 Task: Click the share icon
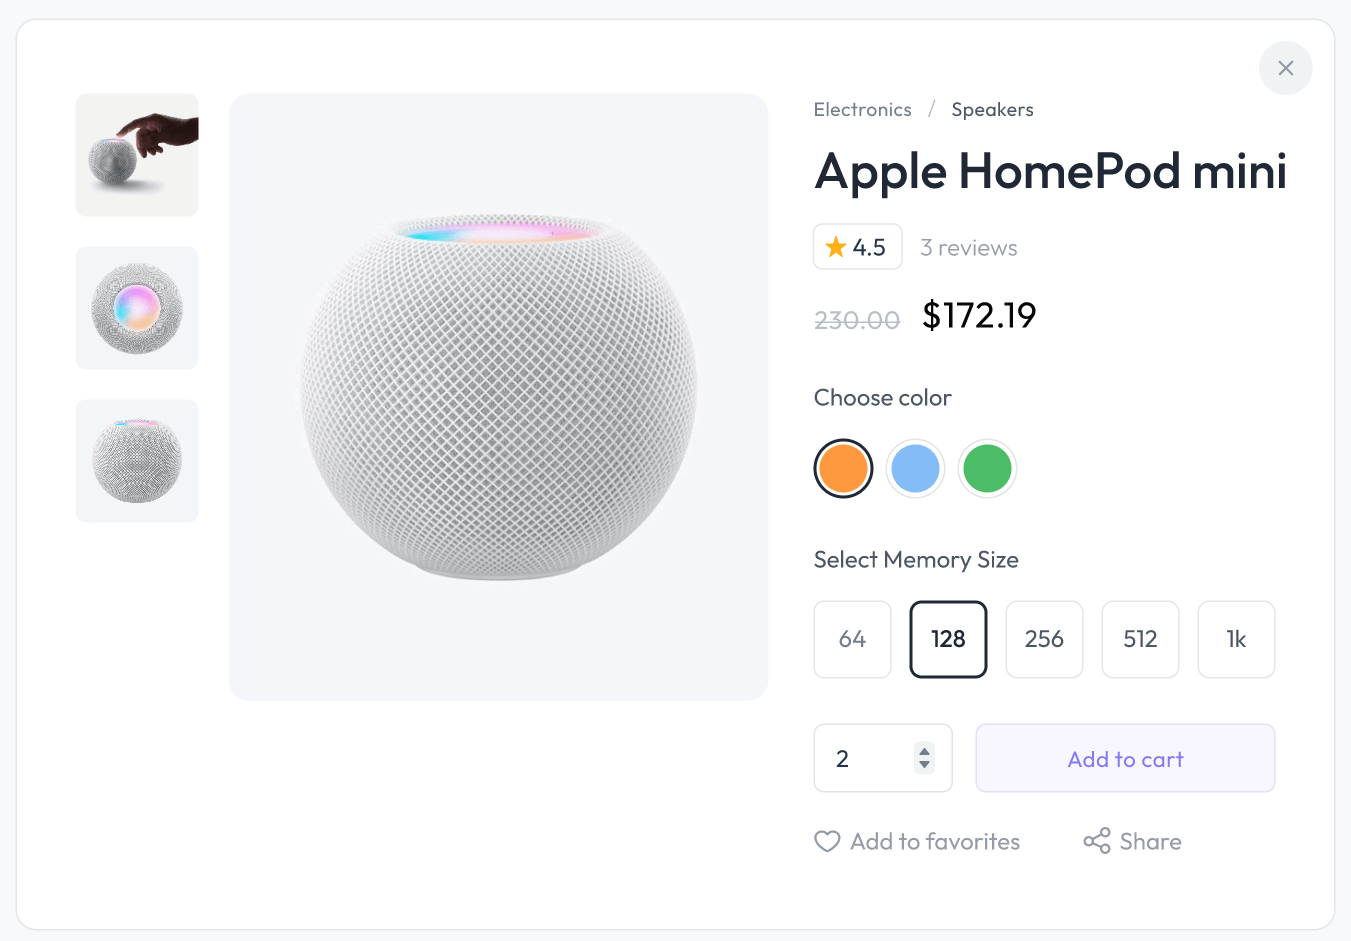[x=1097, y=841]
